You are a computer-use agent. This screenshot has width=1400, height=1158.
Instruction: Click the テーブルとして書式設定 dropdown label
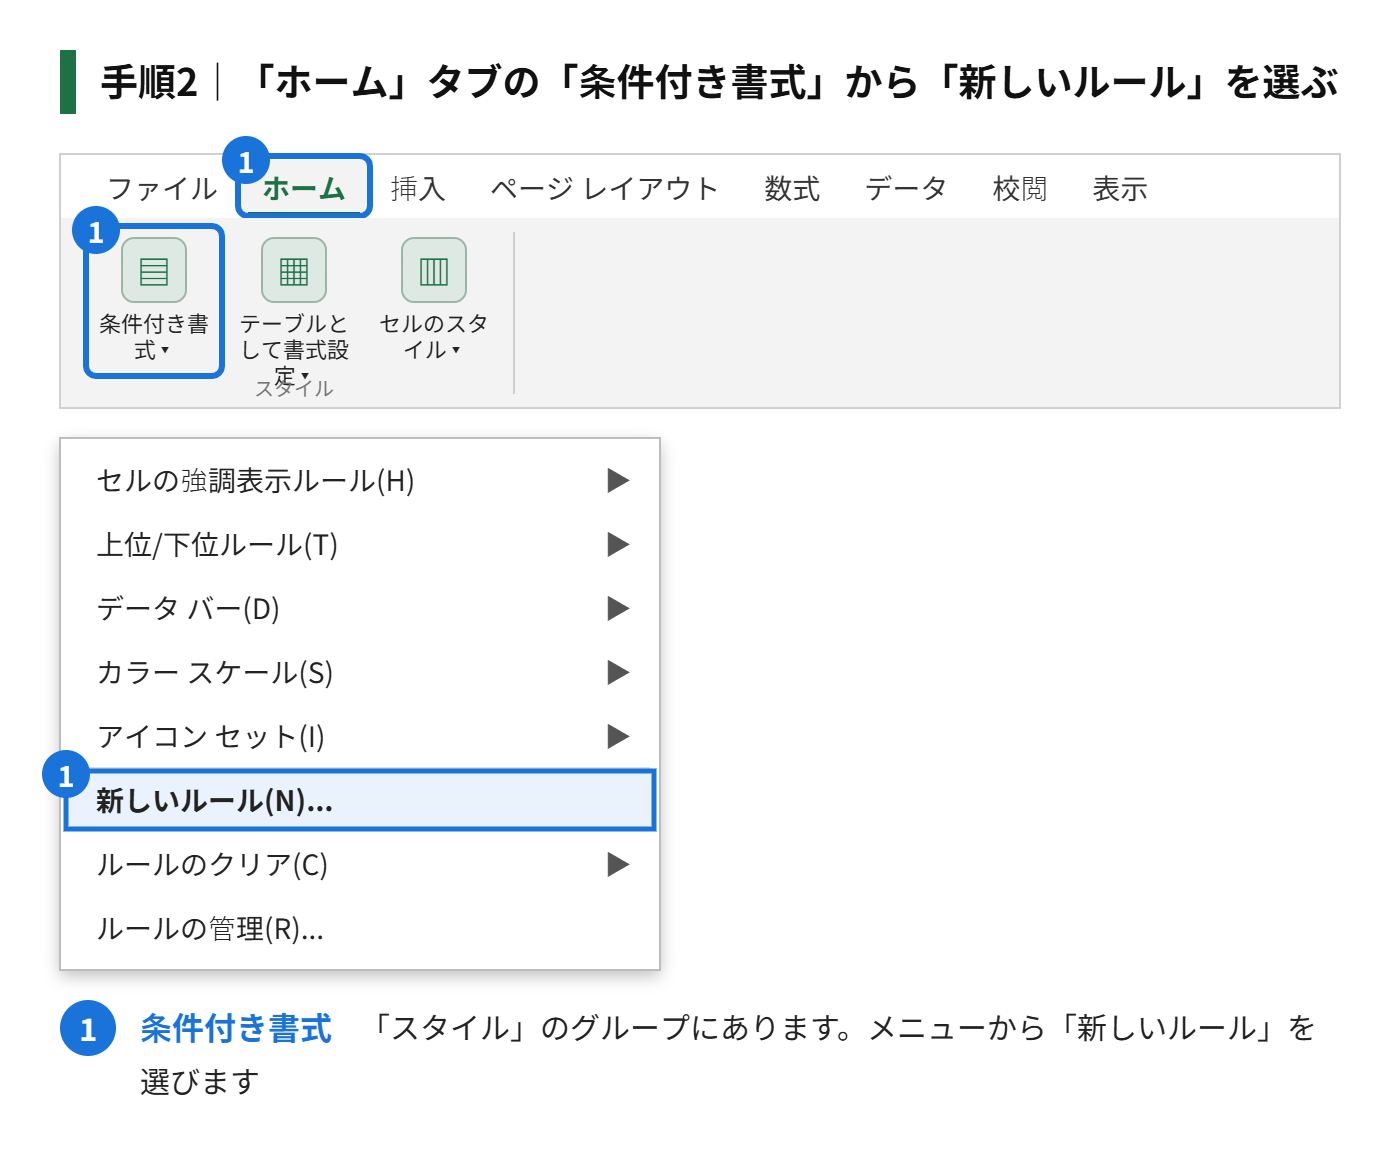[294, 350]
